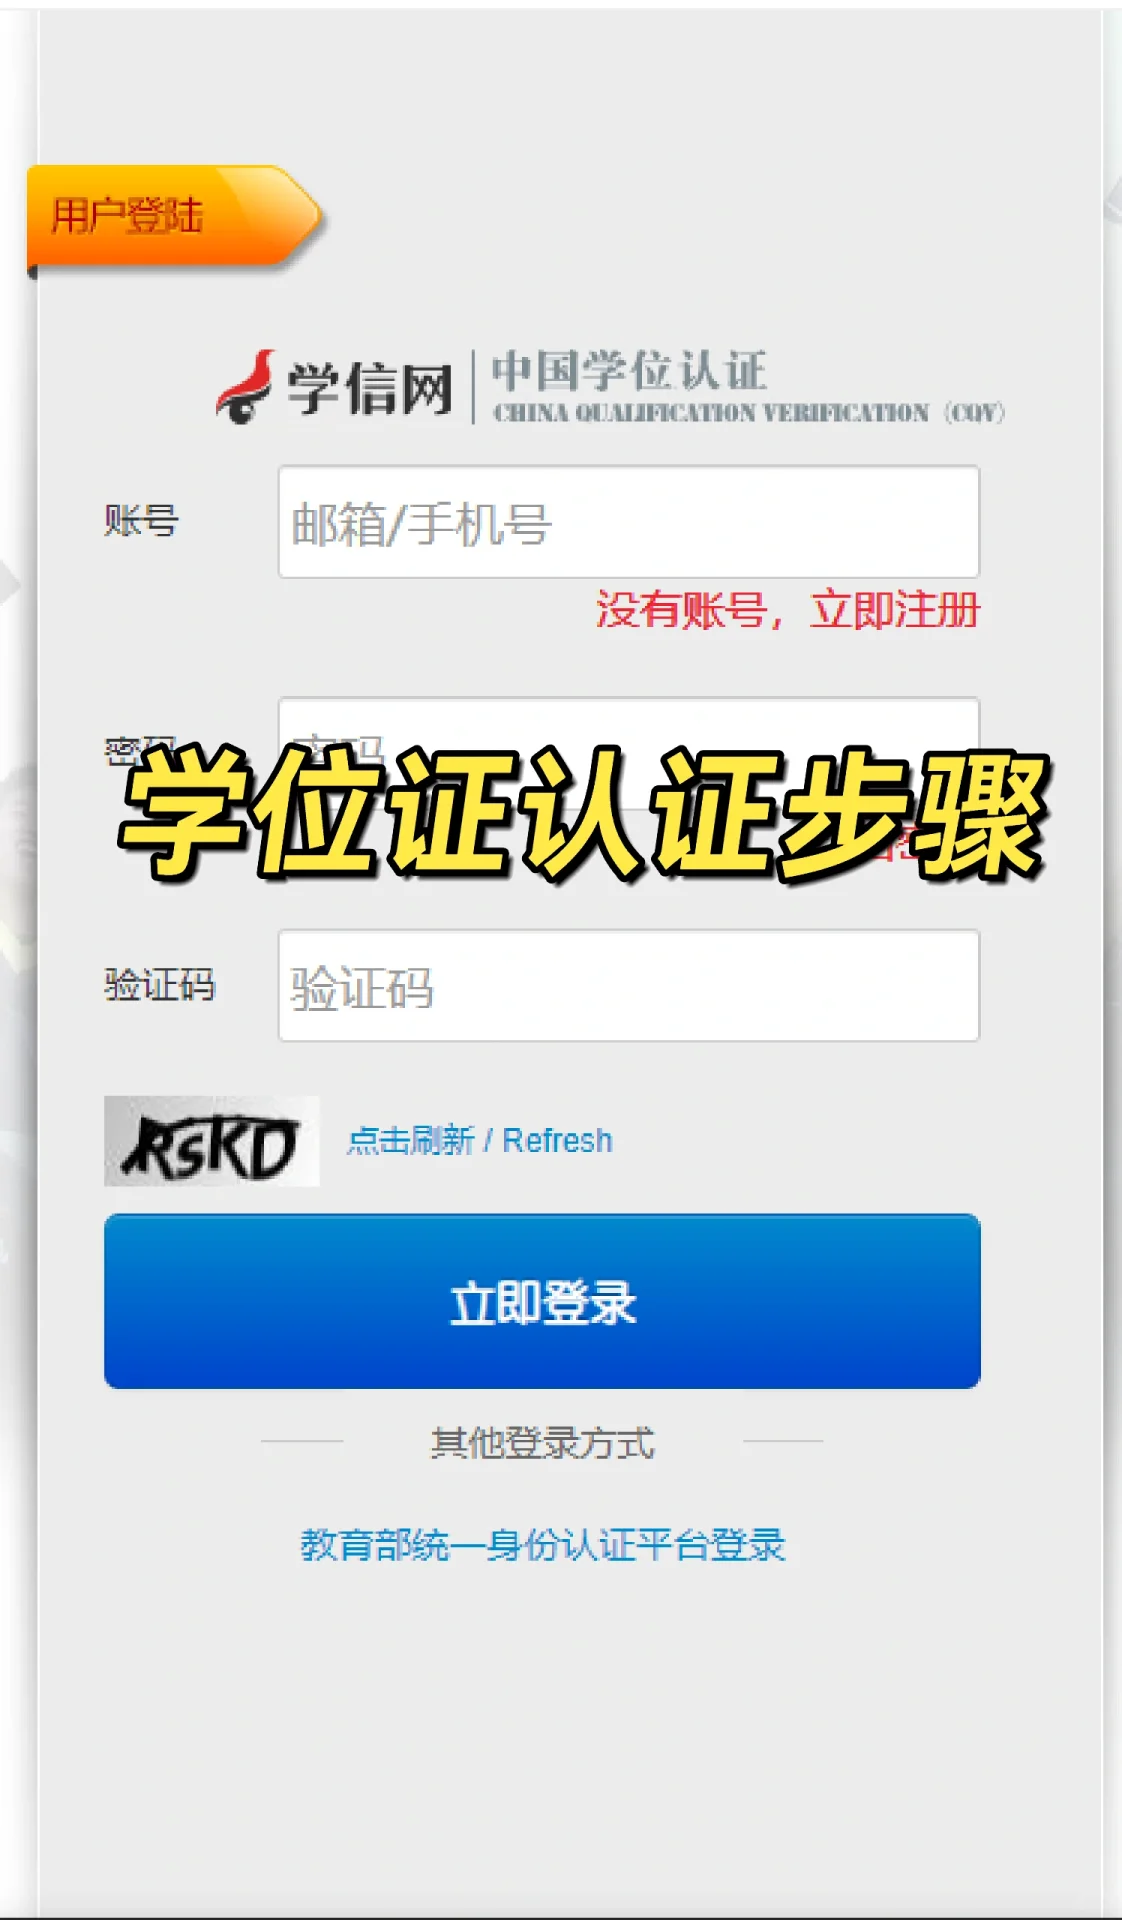1122x1920 pixels.
Task: Submit the form with 立即登录 button
Action: tap(542, 1301)
